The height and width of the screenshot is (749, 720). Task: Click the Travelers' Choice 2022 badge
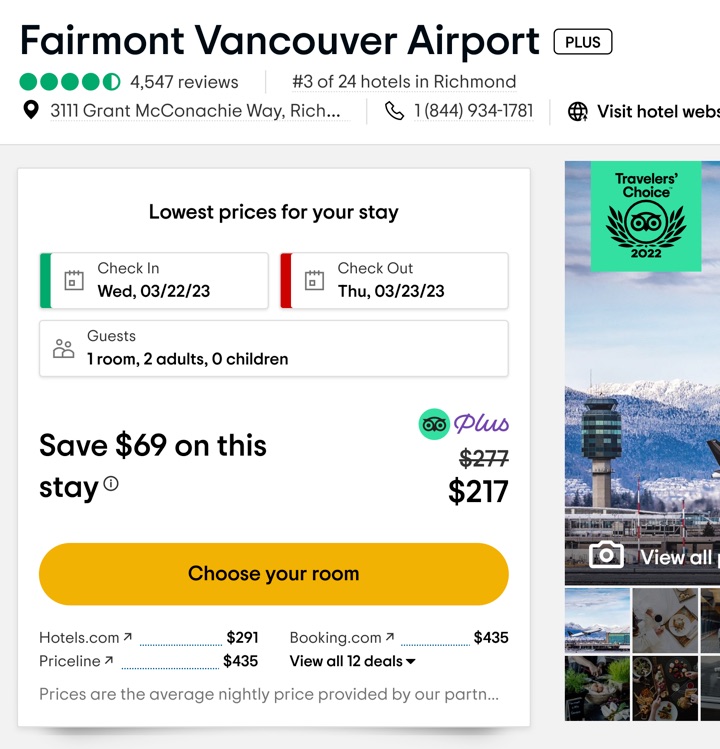(646, 216)
